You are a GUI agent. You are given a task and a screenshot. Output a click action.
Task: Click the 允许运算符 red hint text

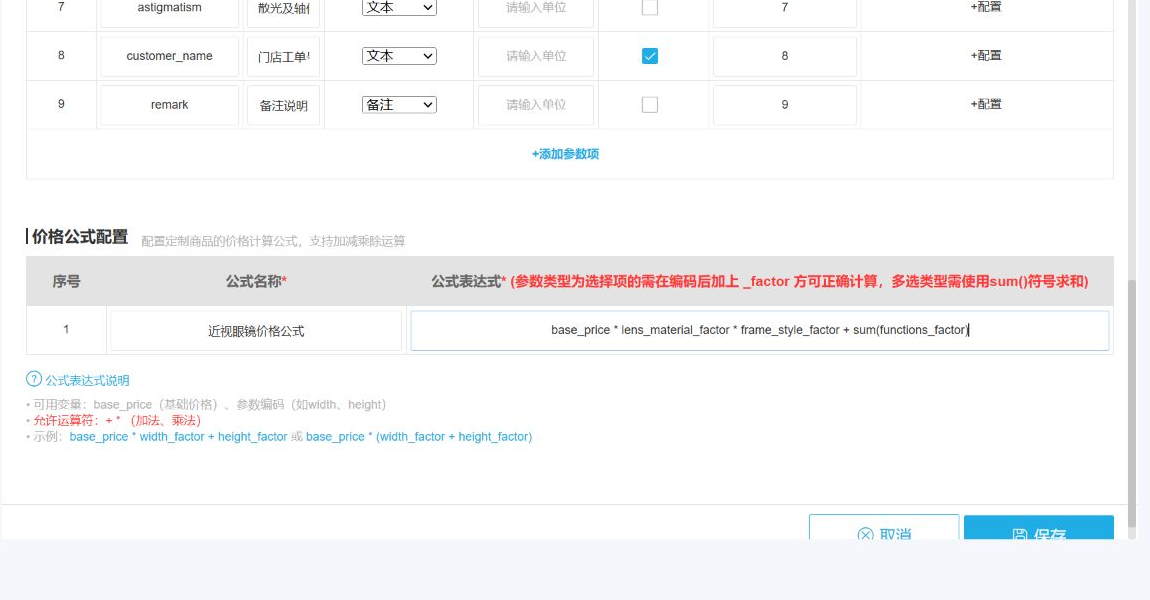pos(117,420)
